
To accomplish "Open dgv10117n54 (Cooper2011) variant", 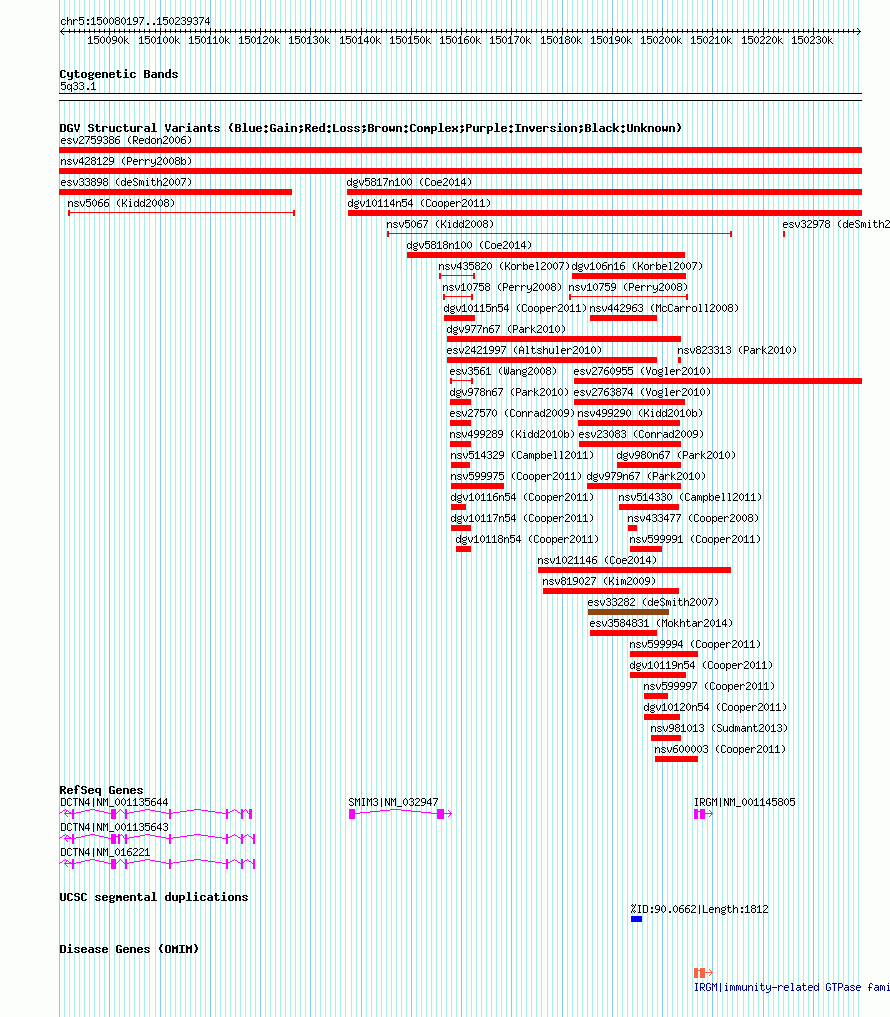I will [x=522, y=518].
